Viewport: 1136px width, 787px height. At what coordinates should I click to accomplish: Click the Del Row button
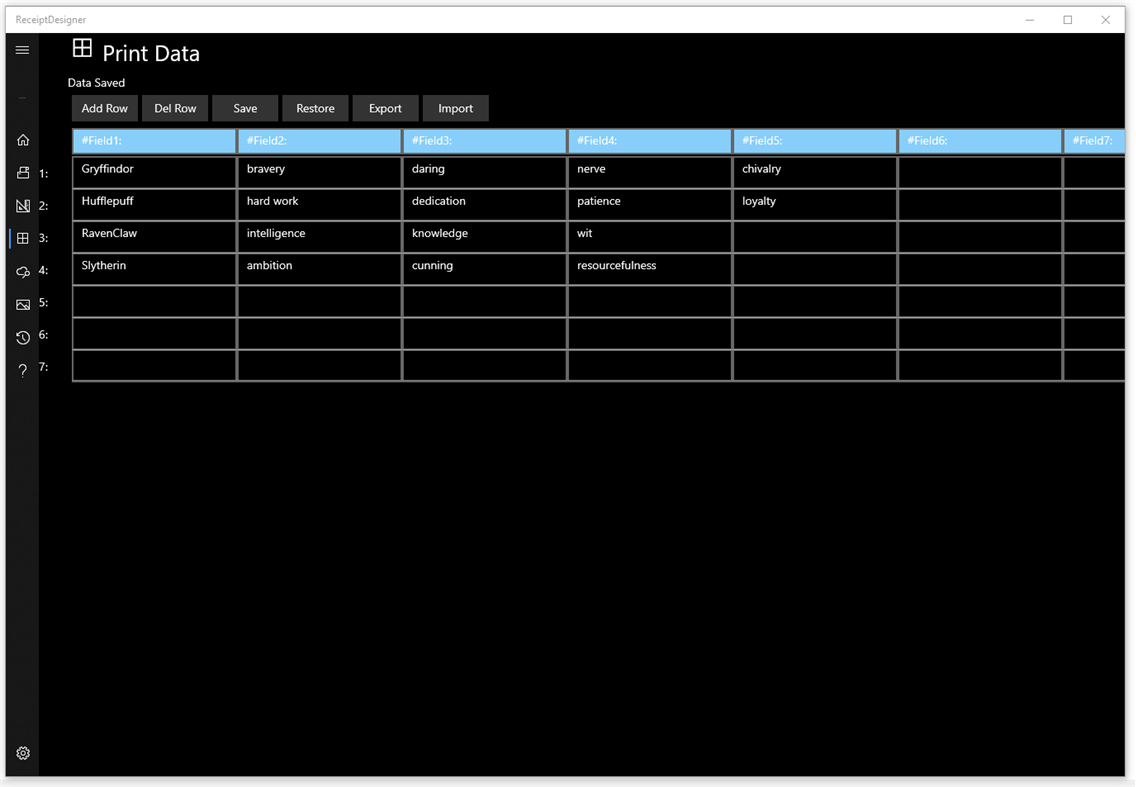pos(175,108)
